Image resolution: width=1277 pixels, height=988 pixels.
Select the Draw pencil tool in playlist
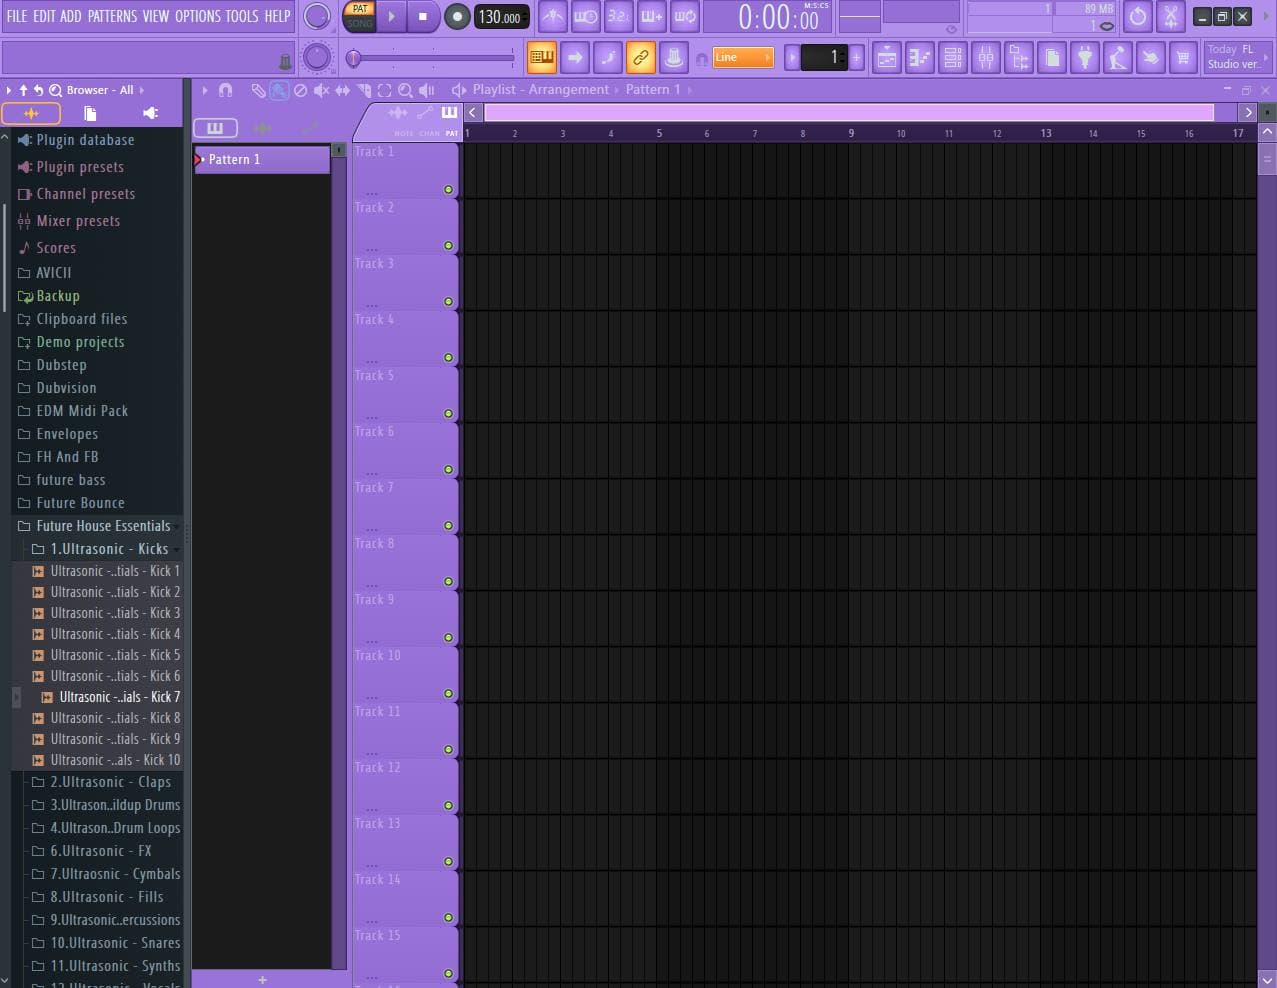tap(258, 90)
